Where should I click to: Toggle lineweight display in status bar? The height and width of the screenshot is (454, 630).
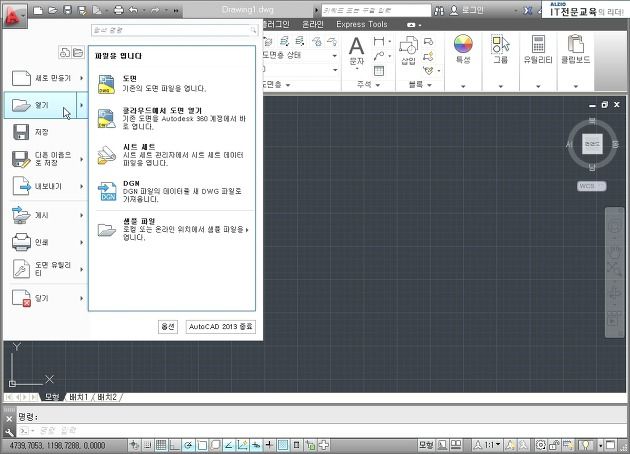269,445
